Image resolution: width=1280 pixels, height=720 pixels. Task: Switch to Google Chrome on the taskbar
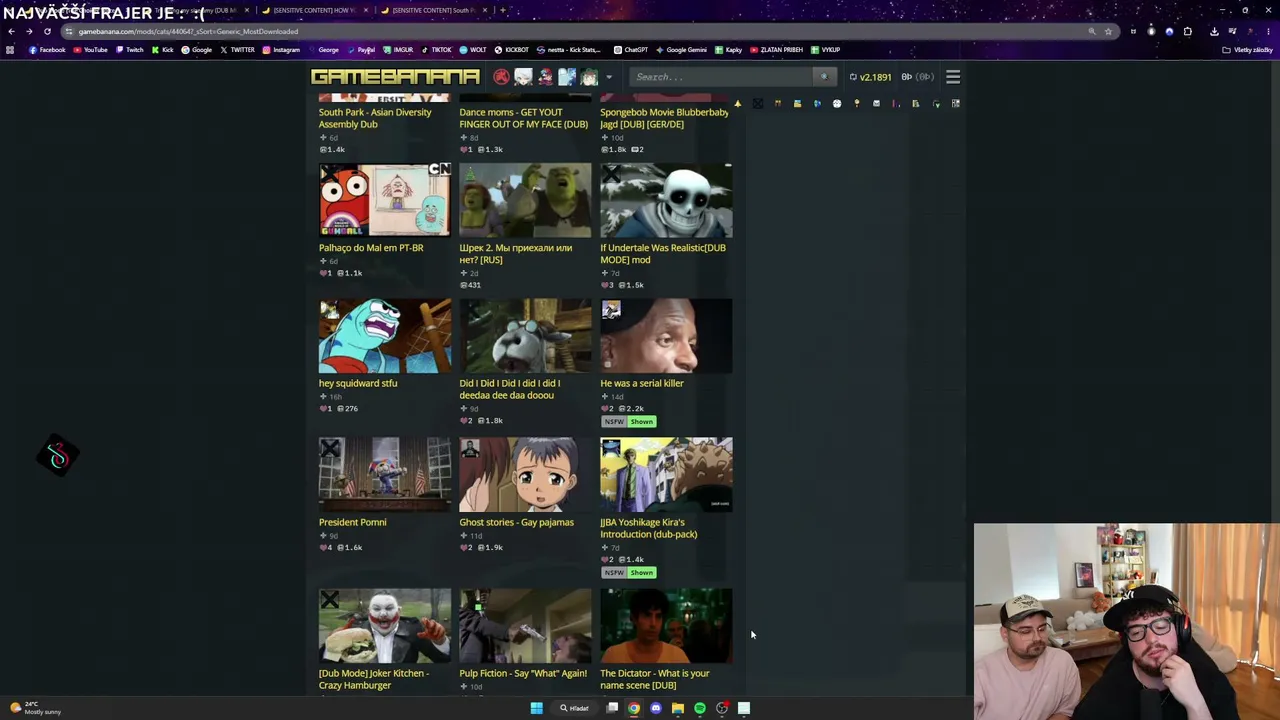pyautogui.click(x=634, y=708)
